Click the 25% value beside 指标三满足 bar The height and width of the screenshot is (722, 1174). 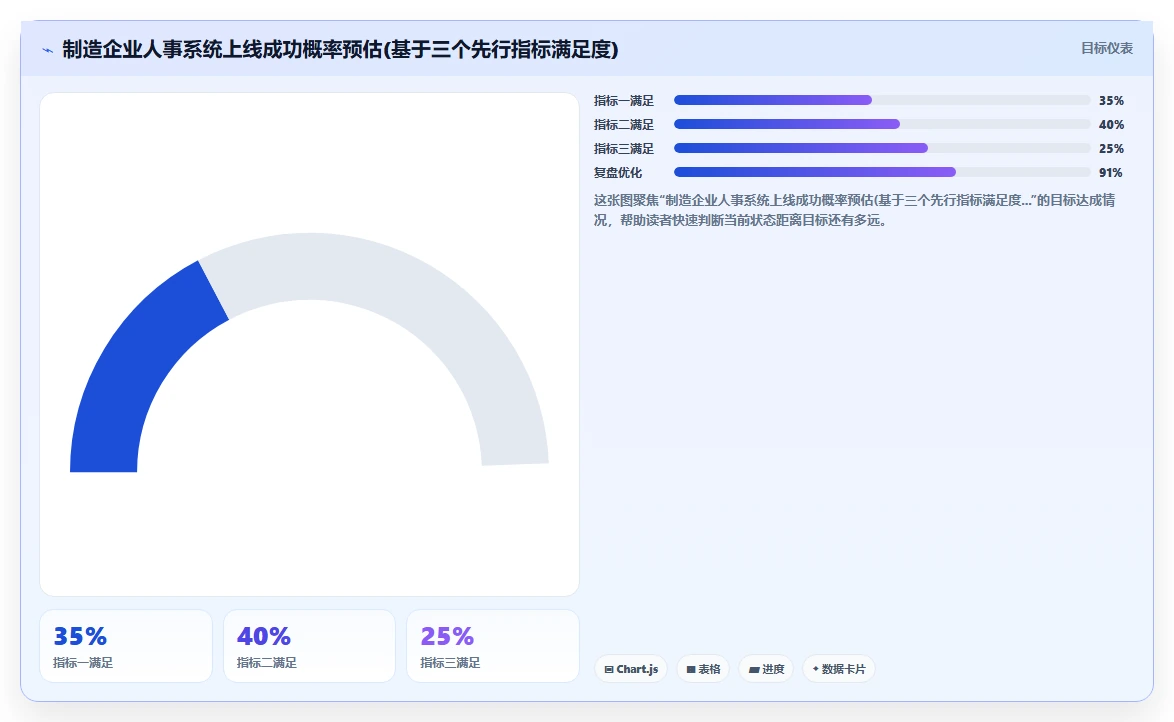[1111, 148]
